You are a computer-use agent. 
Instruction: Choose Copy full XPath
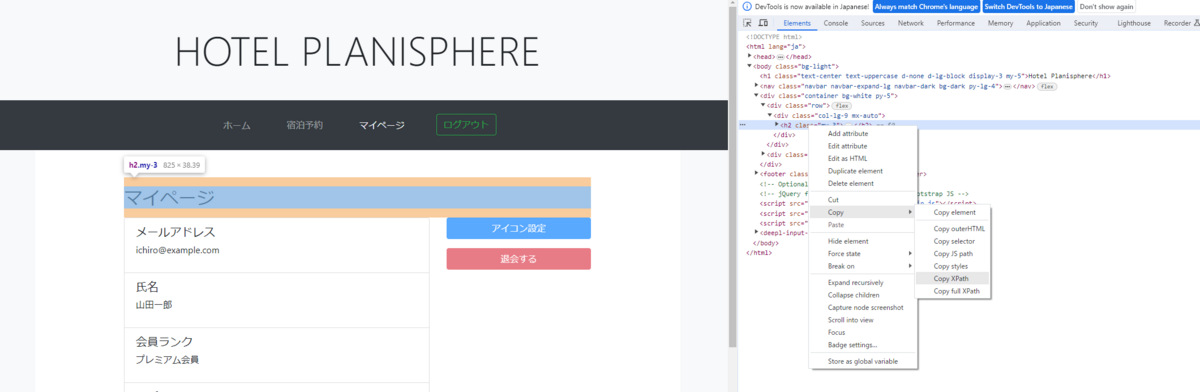tap(953, 291)
